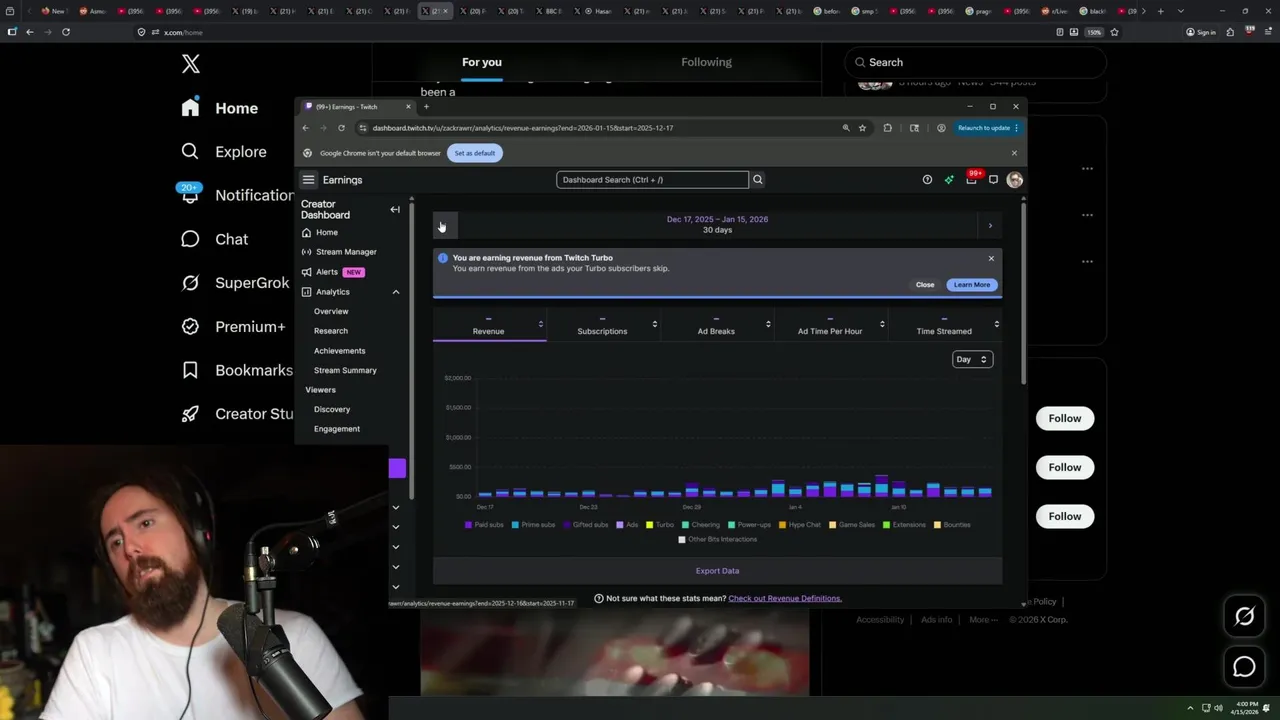Click the X logo on the X homepage
1280x720 pixels.
pyautogui.click(x=191, y=64)
